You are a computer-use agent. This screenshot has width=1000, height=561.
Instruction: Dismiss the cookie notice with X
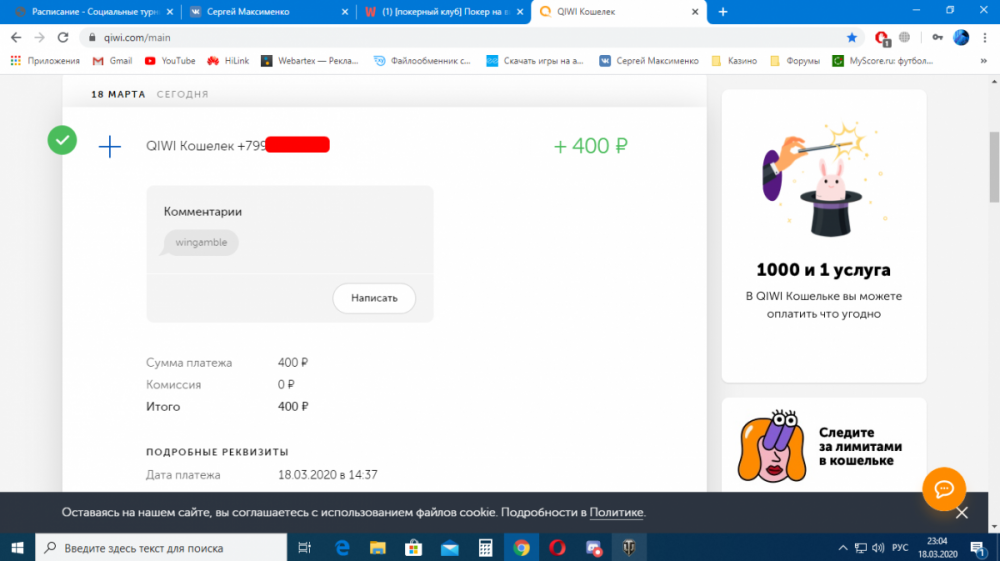[961, 512]
